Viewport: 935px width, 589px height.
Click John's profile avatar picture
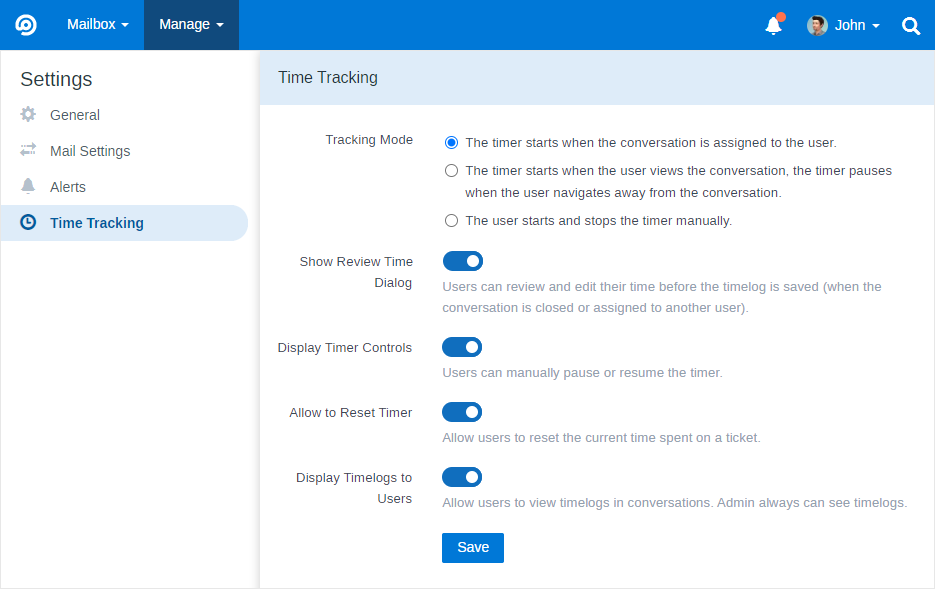[817, 25]
